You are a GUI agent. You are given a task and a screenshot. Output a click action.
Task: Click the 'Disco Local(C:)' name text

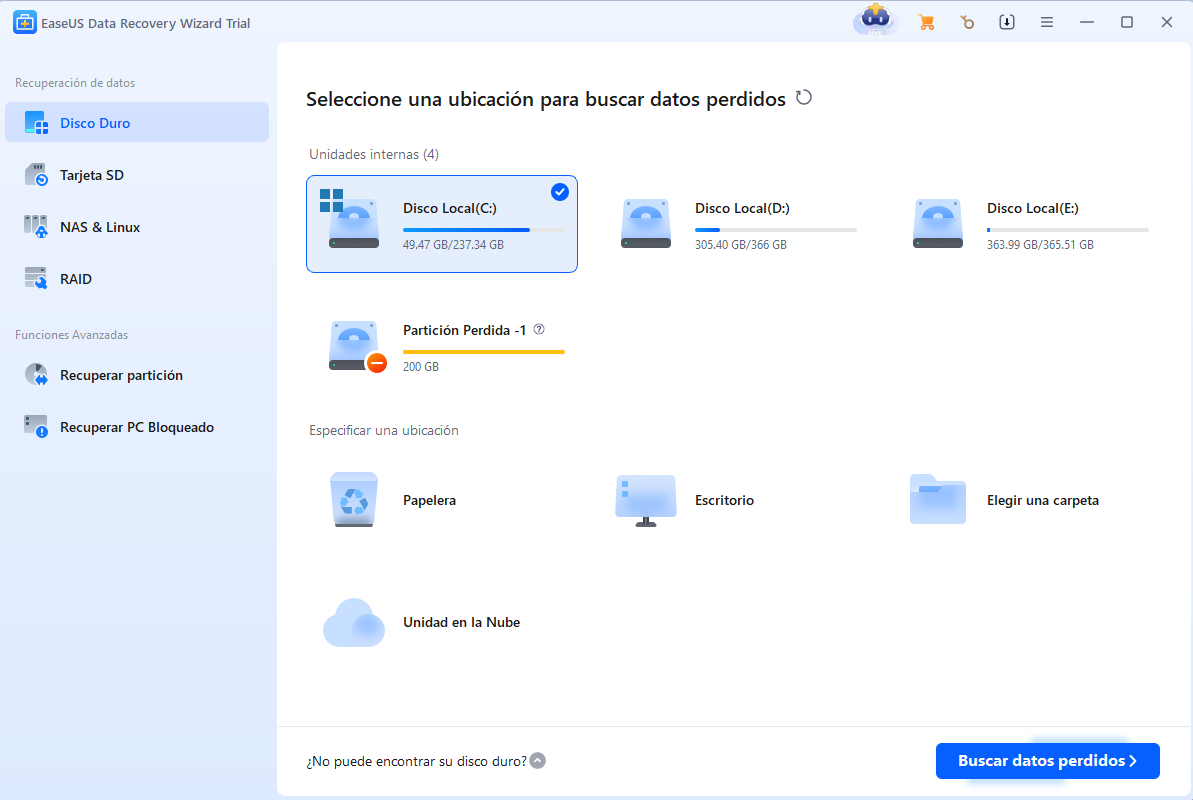450,208
